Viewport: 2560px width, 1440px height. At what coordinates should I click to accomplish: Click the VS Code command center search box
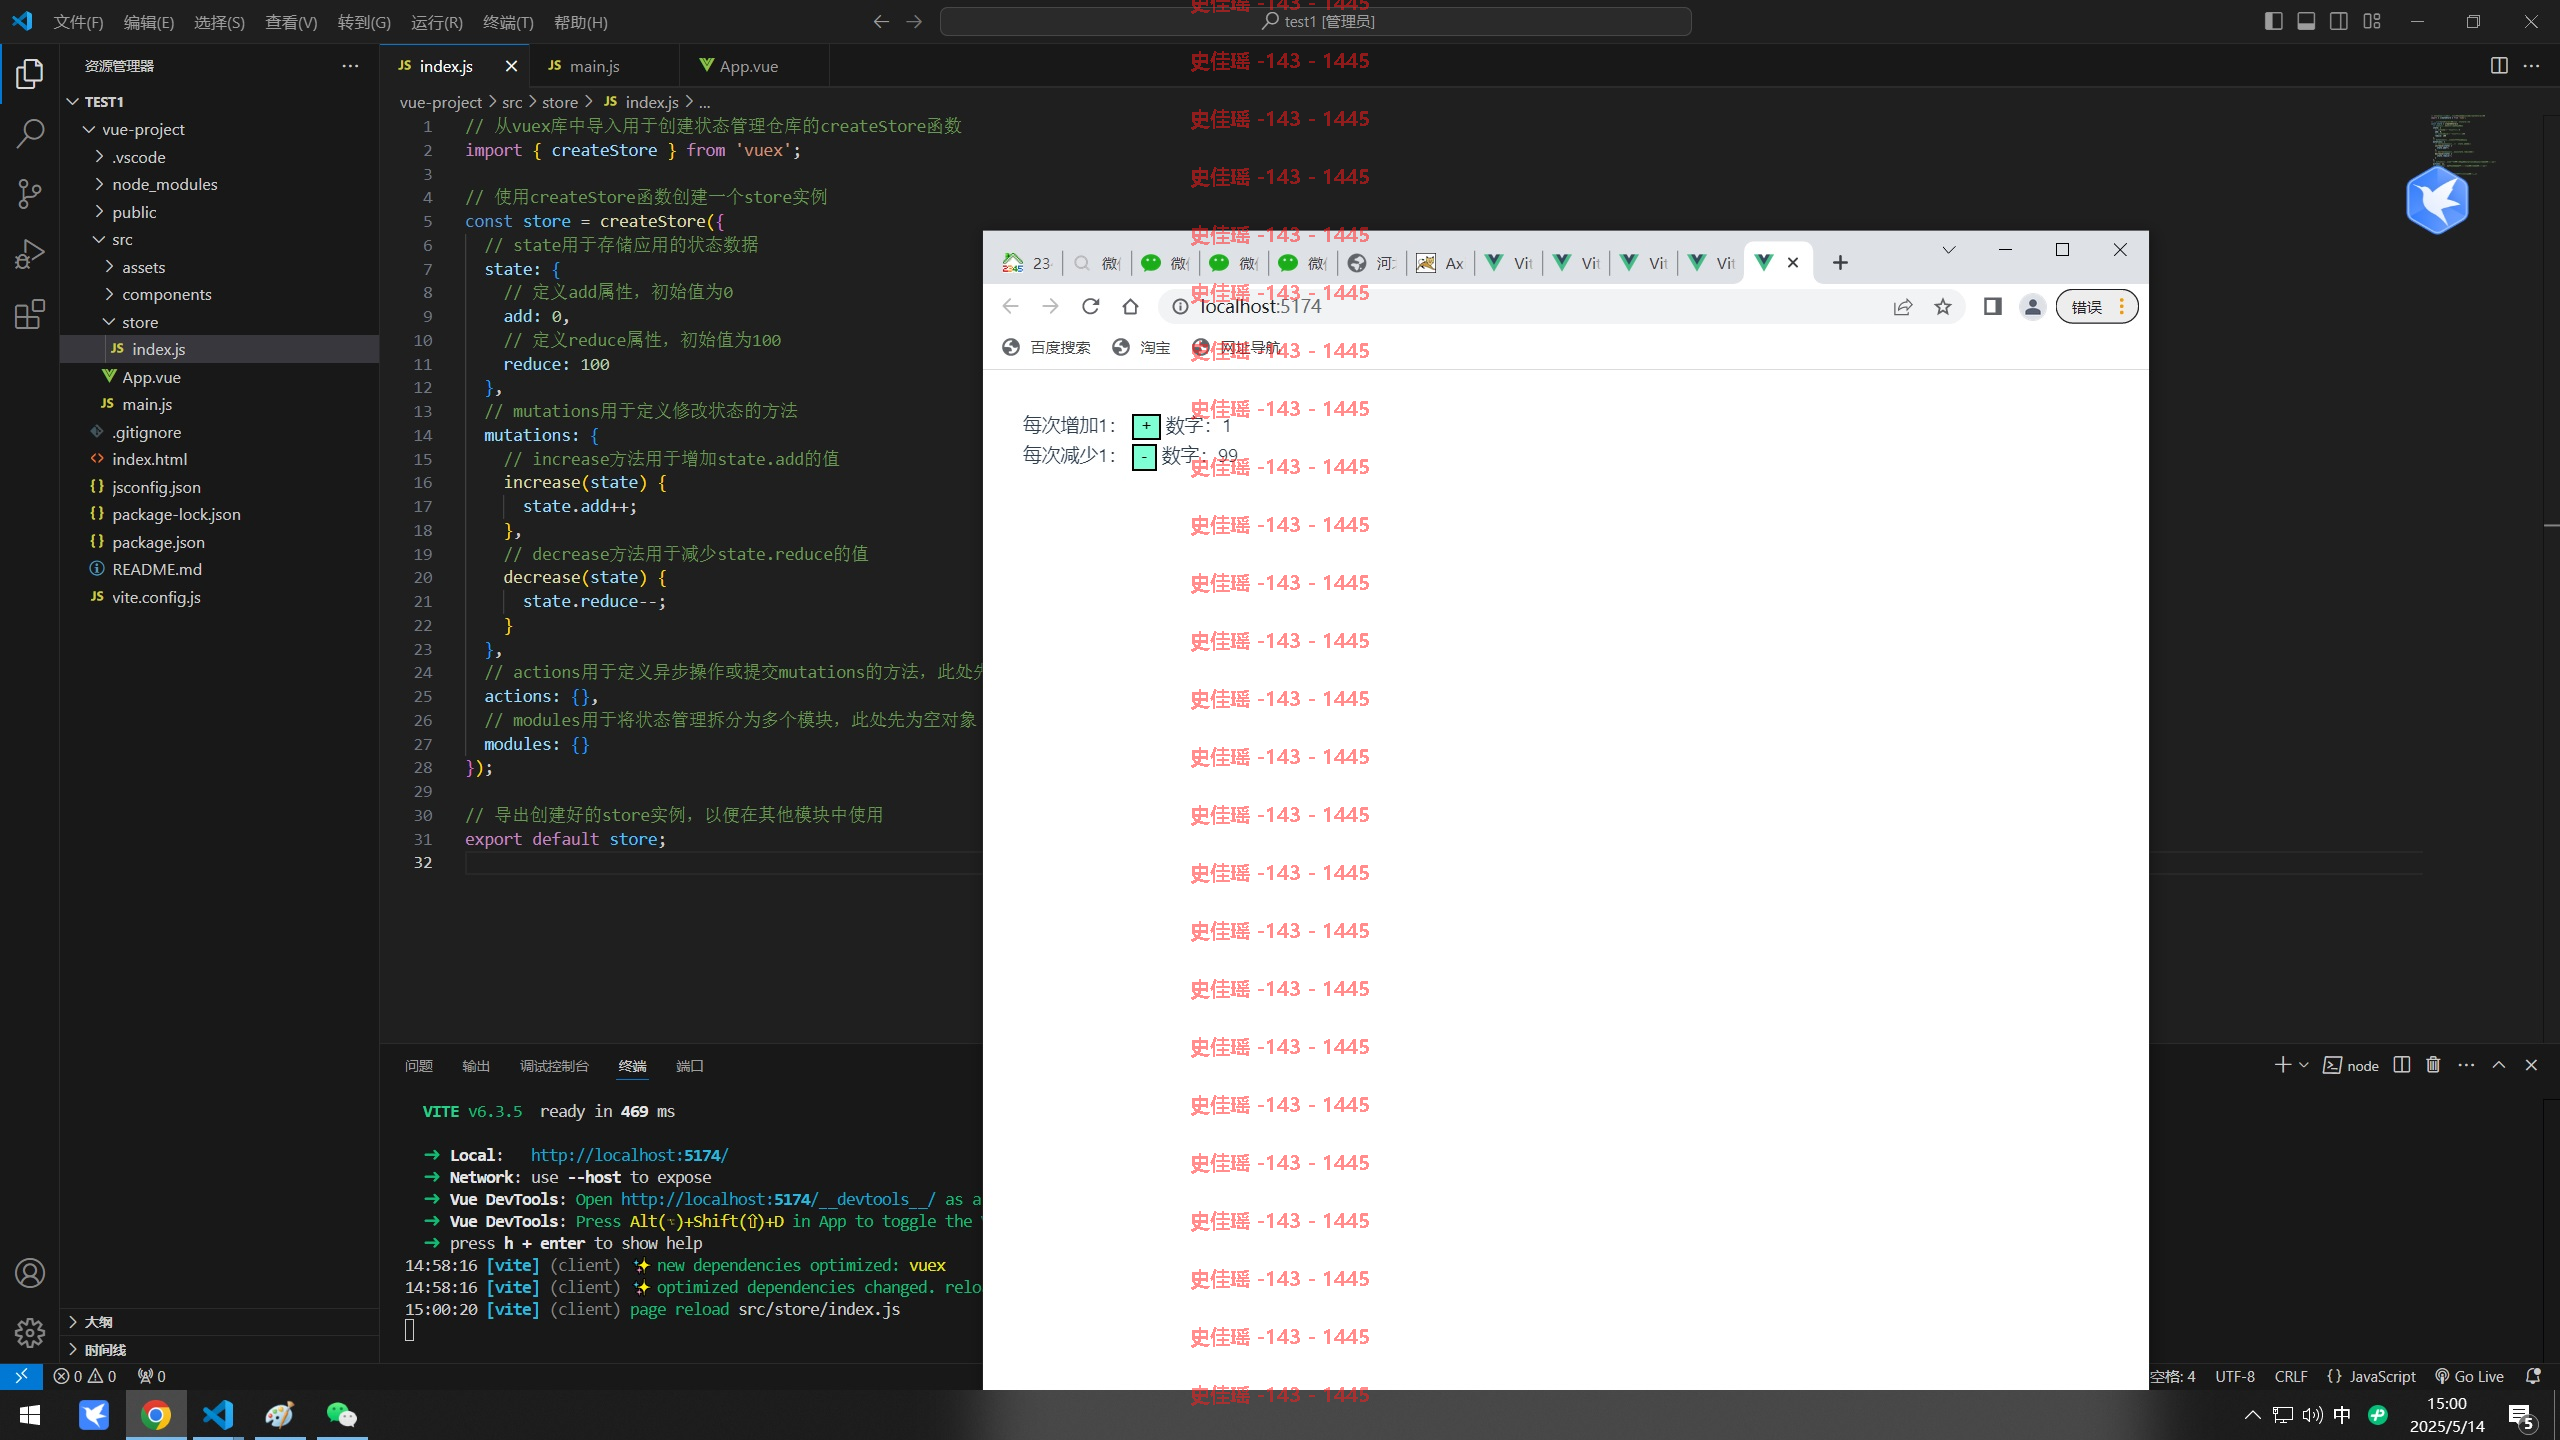click(x=1316, y=22)
